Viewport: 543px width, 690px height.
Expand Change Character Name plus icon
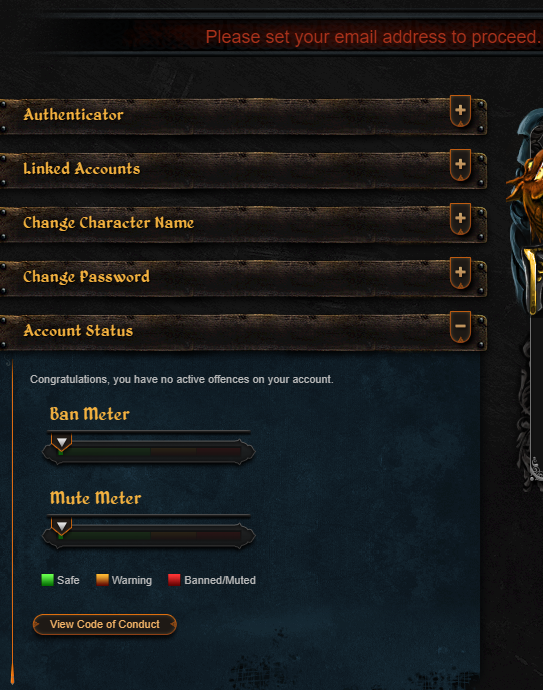[460, 219]
